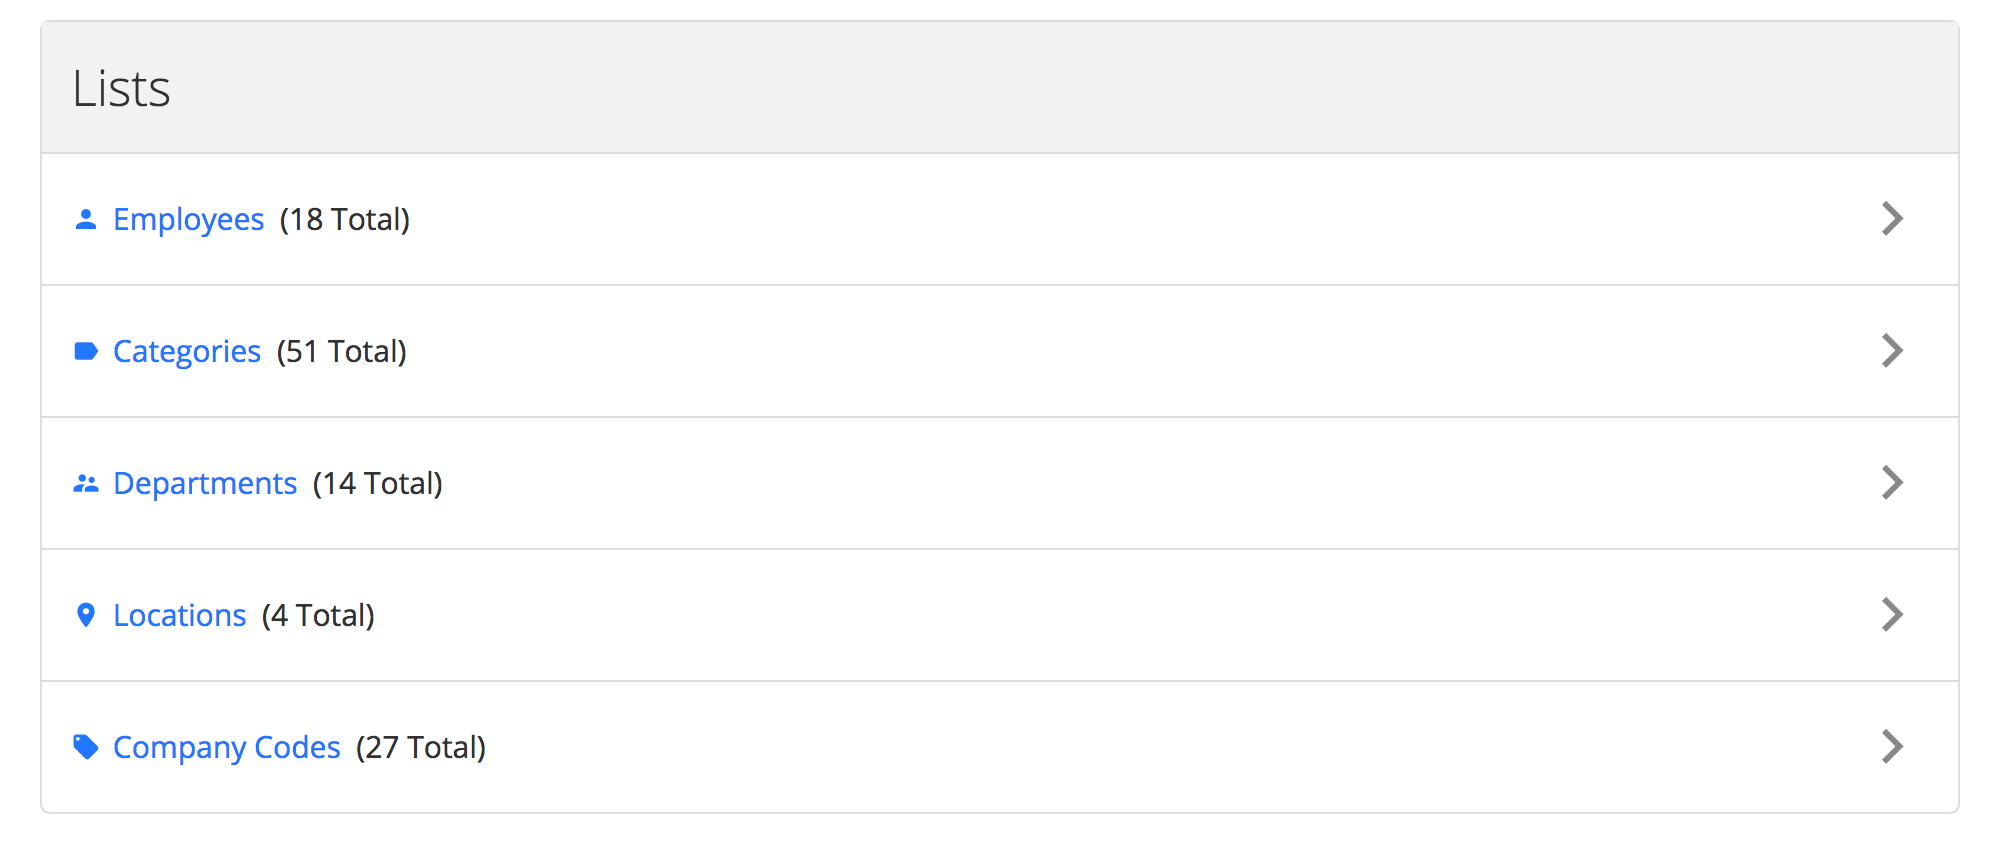Screen dimensions: 1990x842
Task: Click the Lists panel heading
Action: pos(121,88)
